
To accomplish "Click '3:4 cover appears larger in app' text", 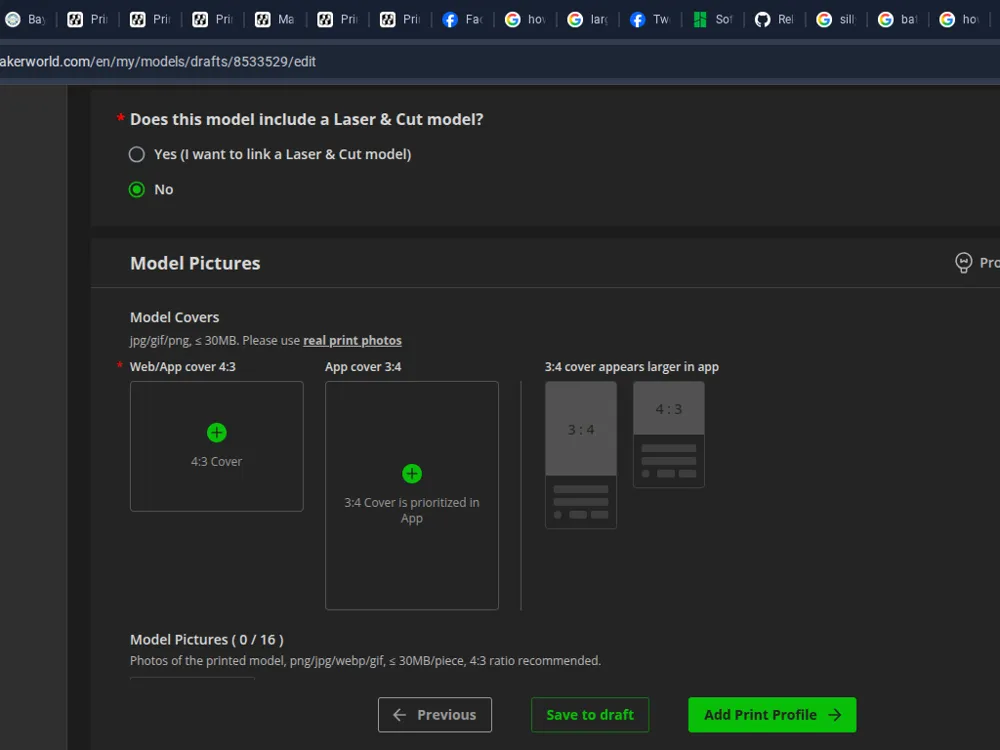I will tap(631, 367).
